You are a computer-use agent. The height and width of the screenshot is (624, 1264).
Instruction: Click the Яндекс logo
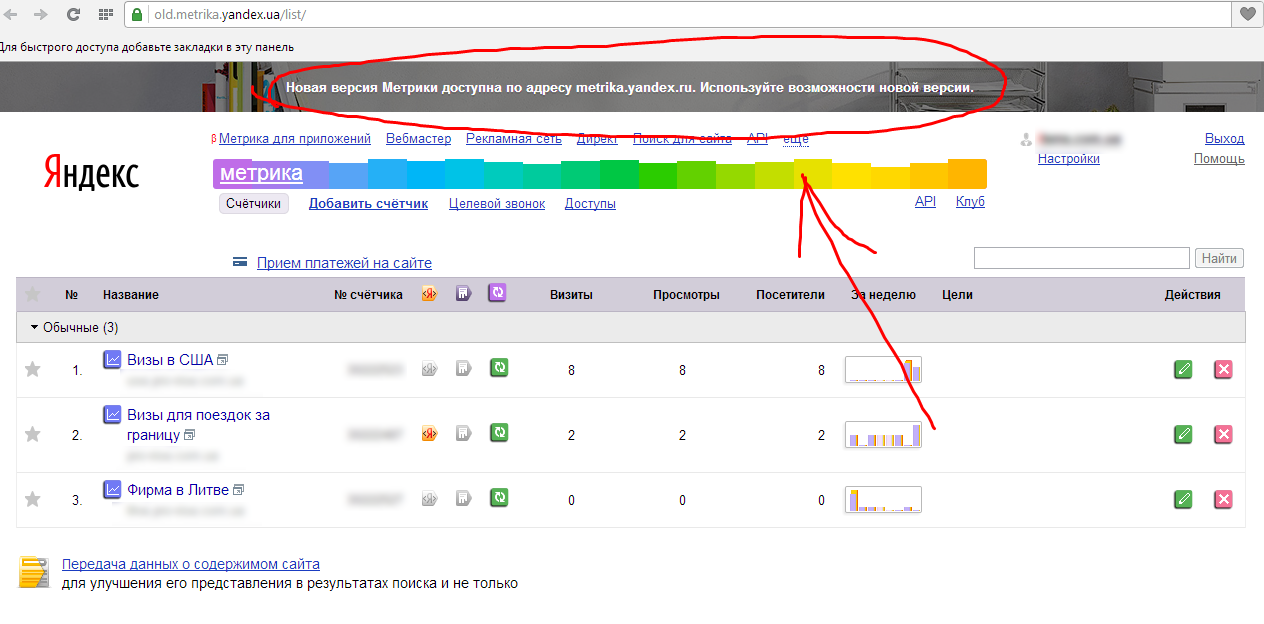(91, 173)
